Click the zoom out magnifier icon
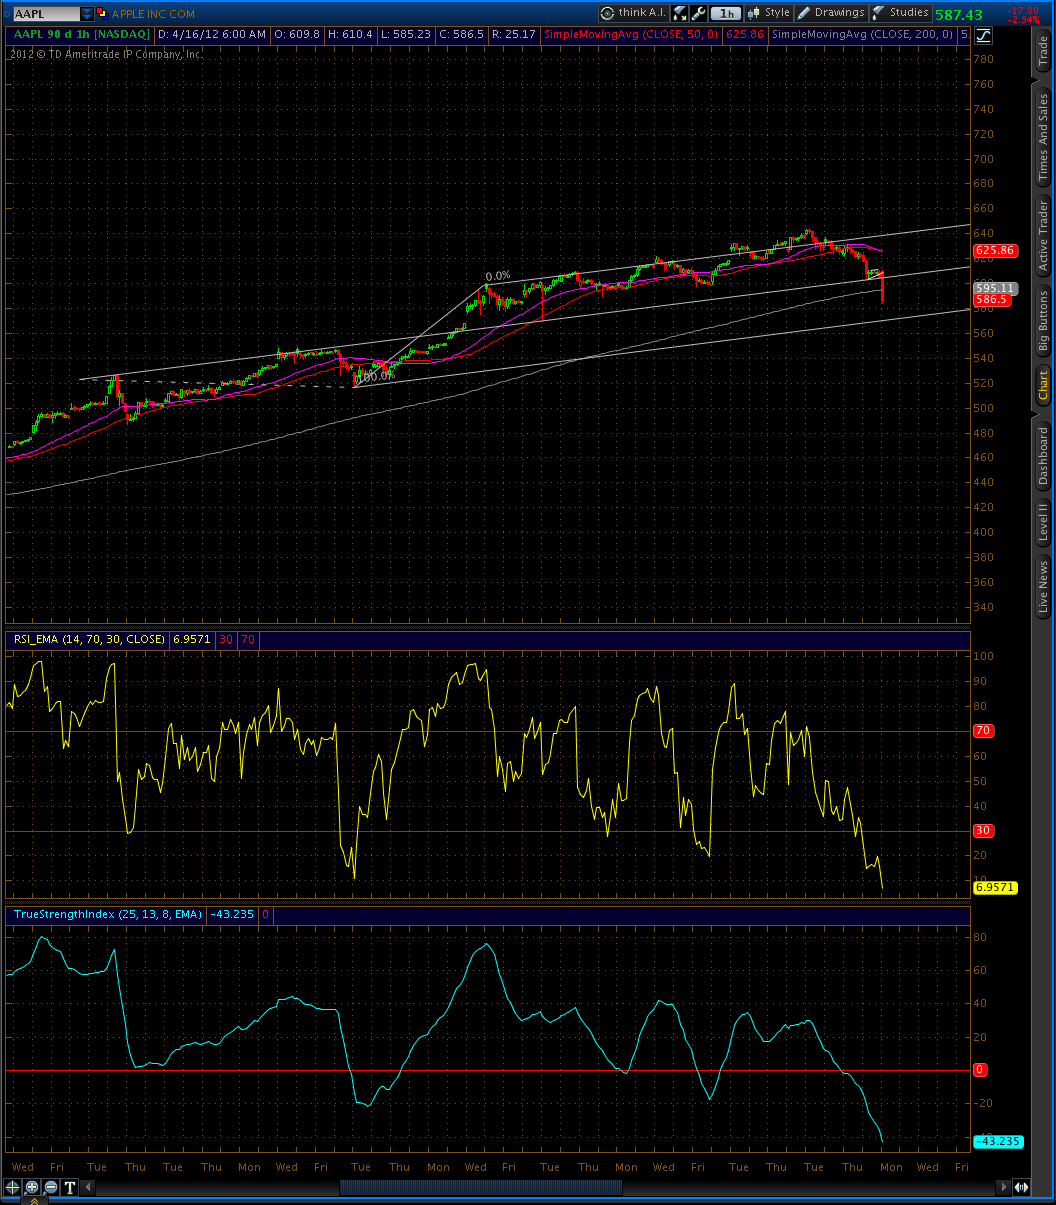 pyautogui.click(x=51, y=1187)
